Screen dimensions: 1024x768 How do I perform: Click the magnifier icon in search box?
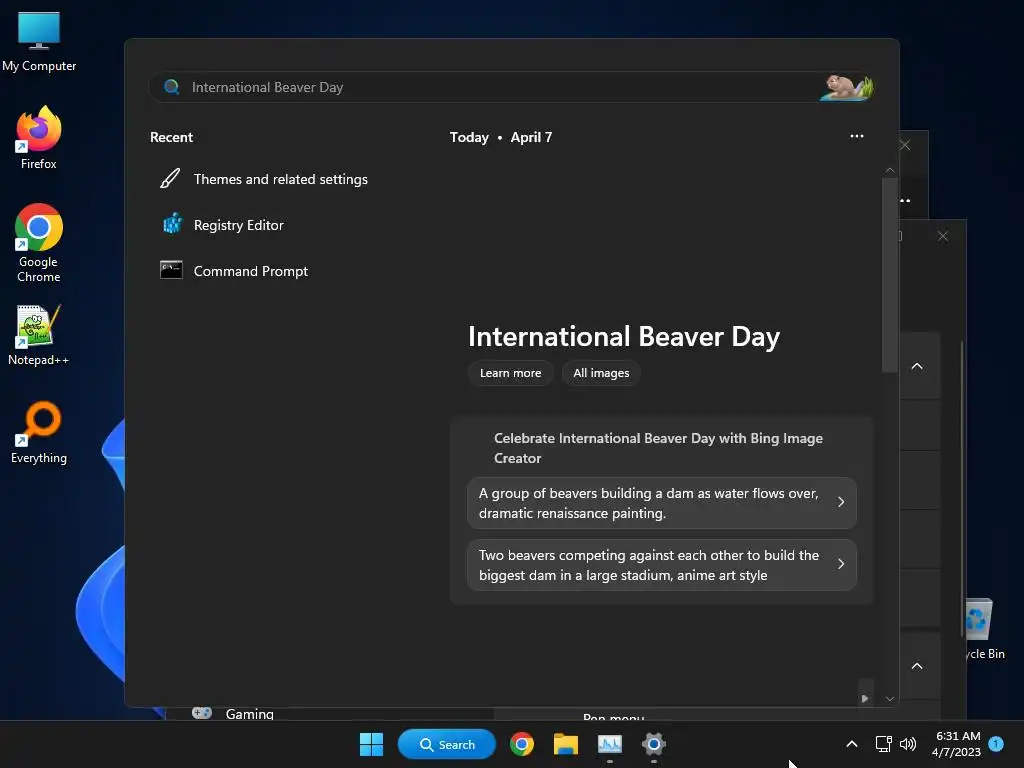pos(172,87)
